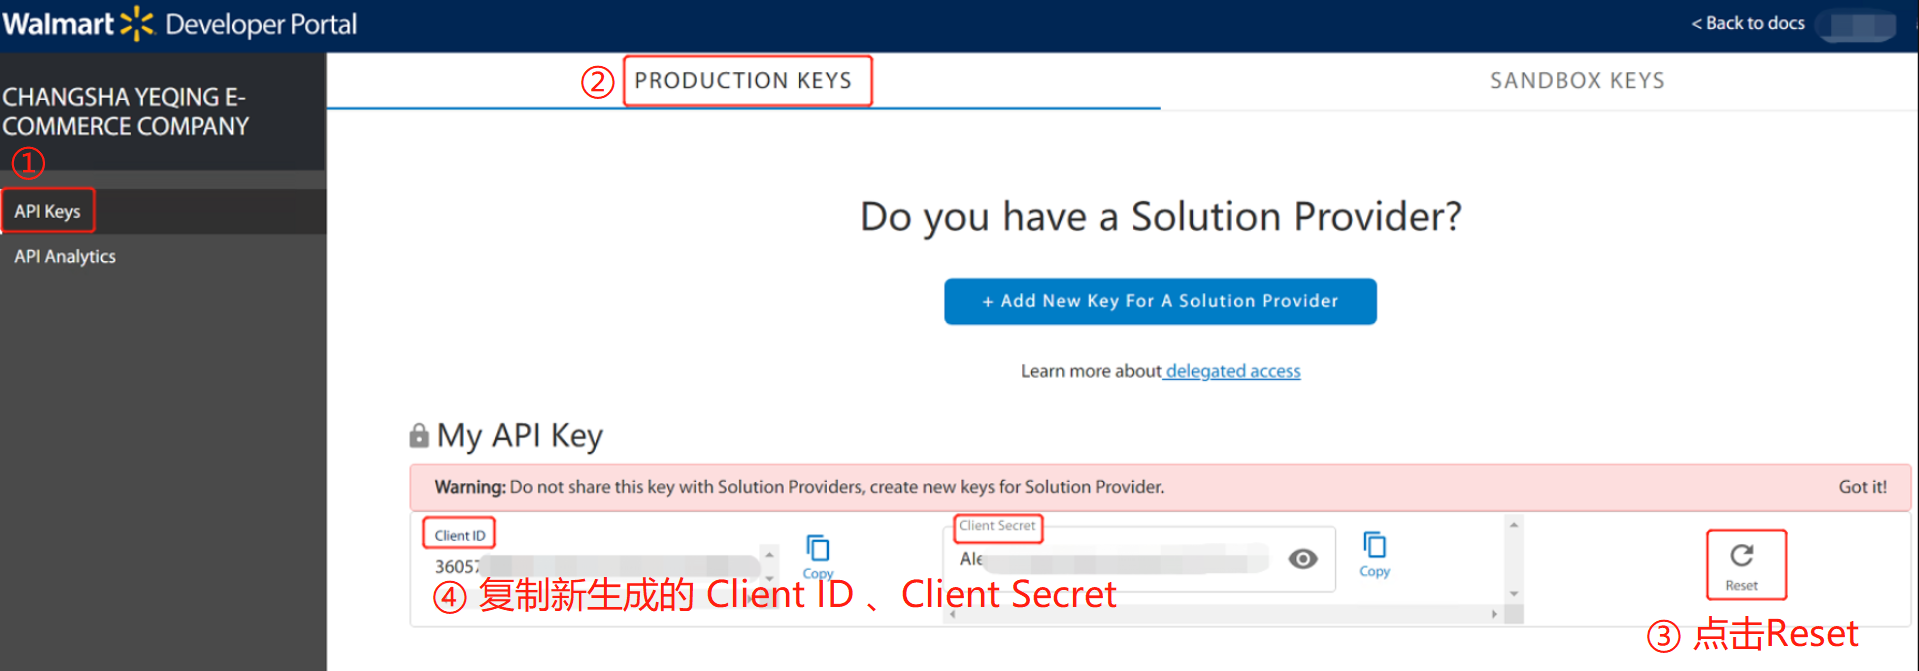The height and width of the screenshot is (671, 1919).
Task: Switch to the Production Keys tab
Action: pos(743,81)
